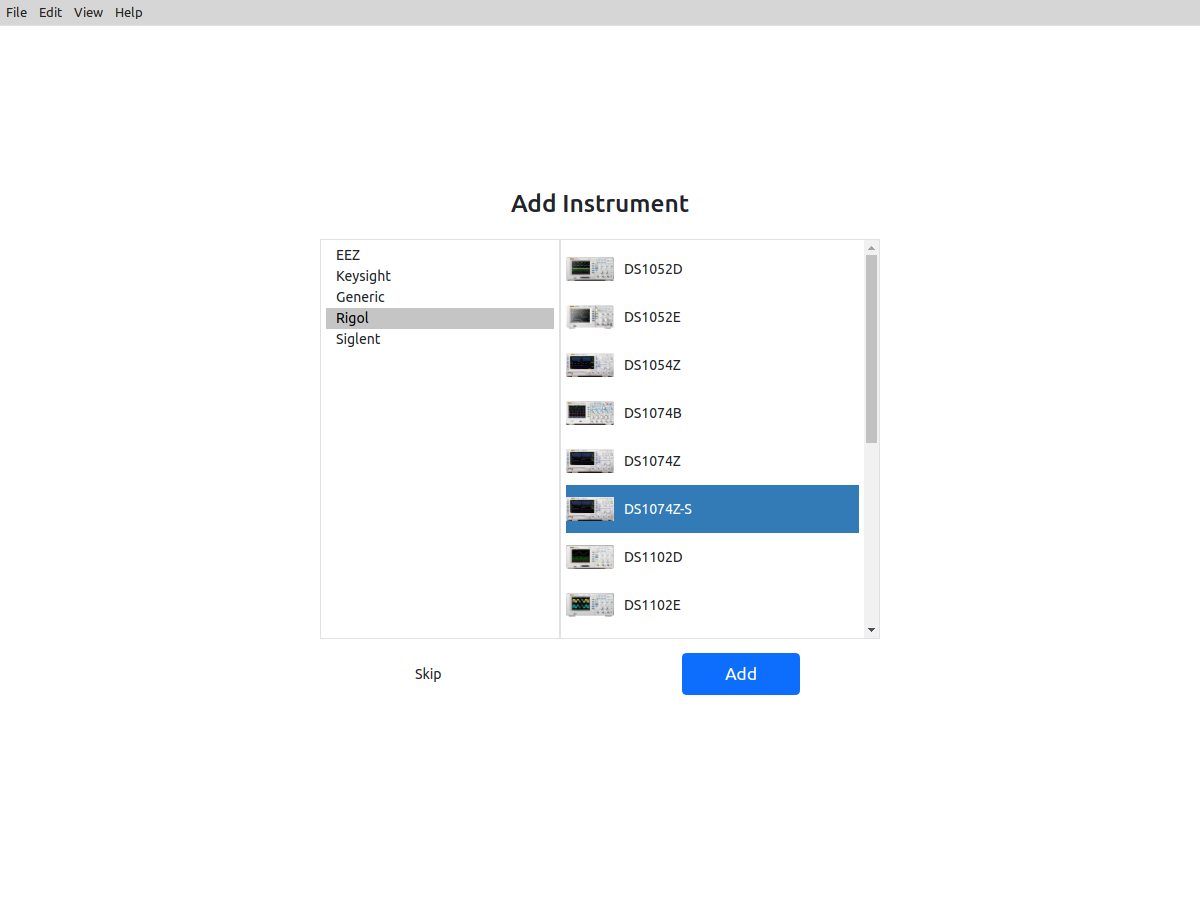The width and height of the screenshot is (1200, 900).
Task: Click the instrument list scrollbar thumb
Action: [x=871, y=349]
